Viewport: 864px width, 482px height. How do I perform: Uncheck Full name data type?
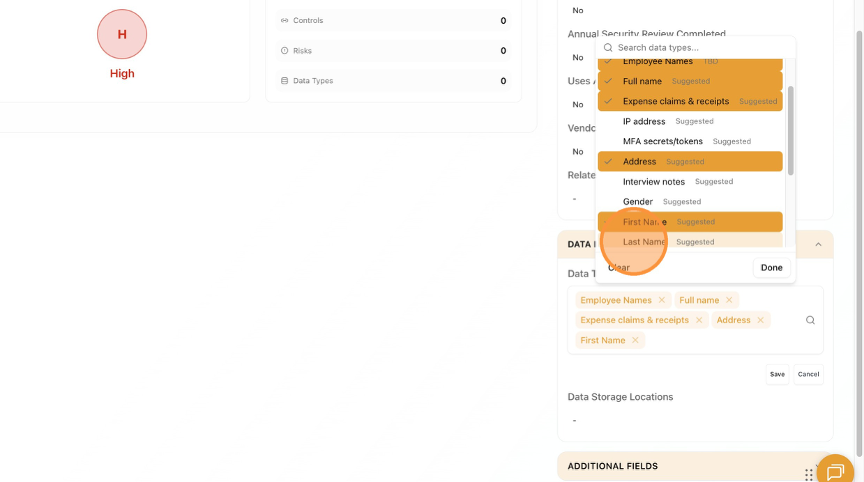(x=690, y=81)
